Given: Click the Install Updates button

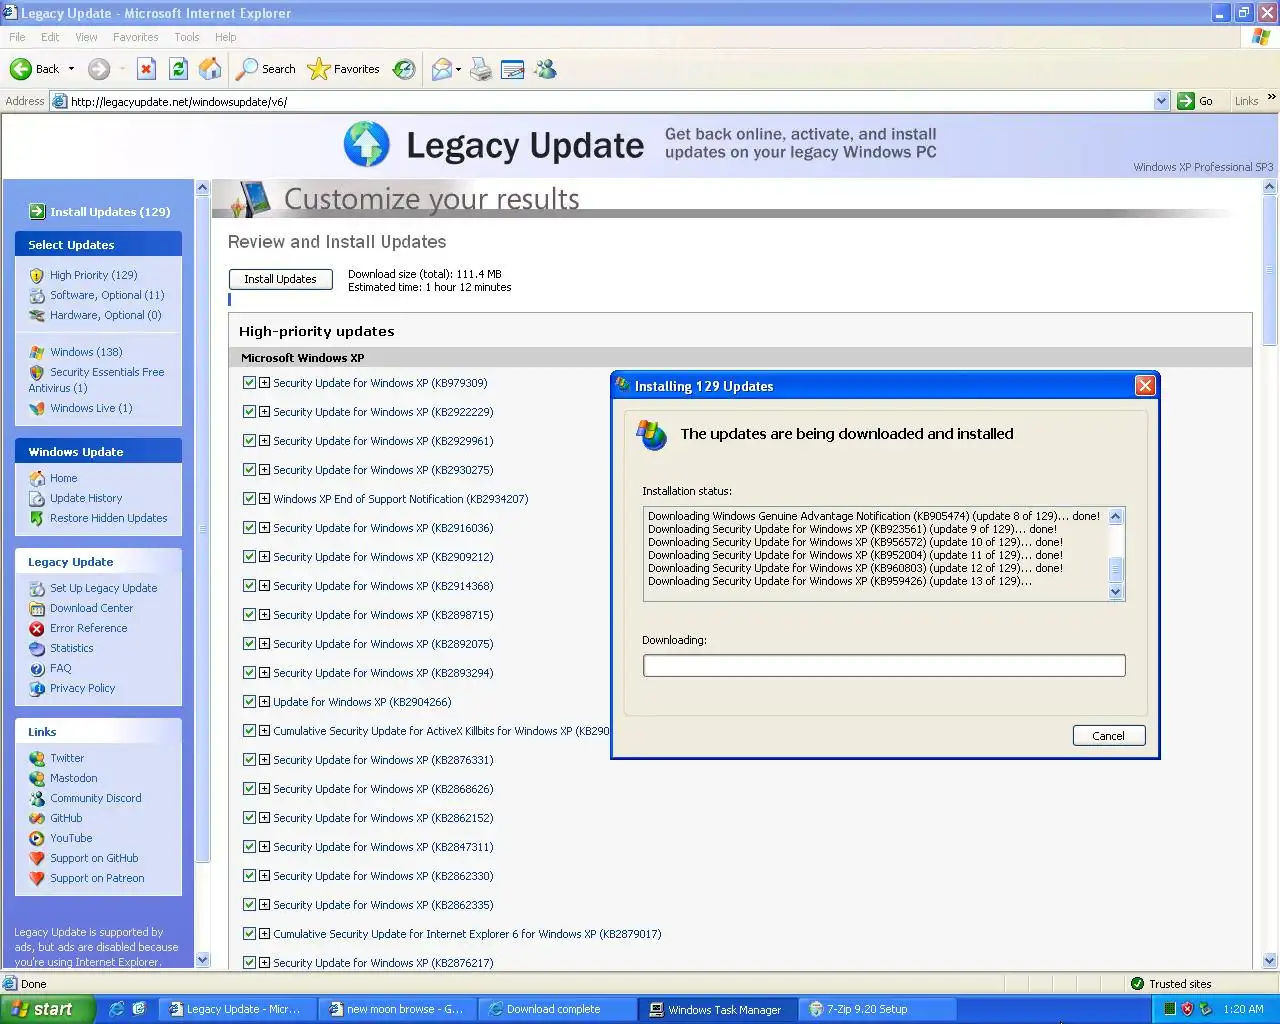Looking at the screenshot, I should [x=281, y=279].
